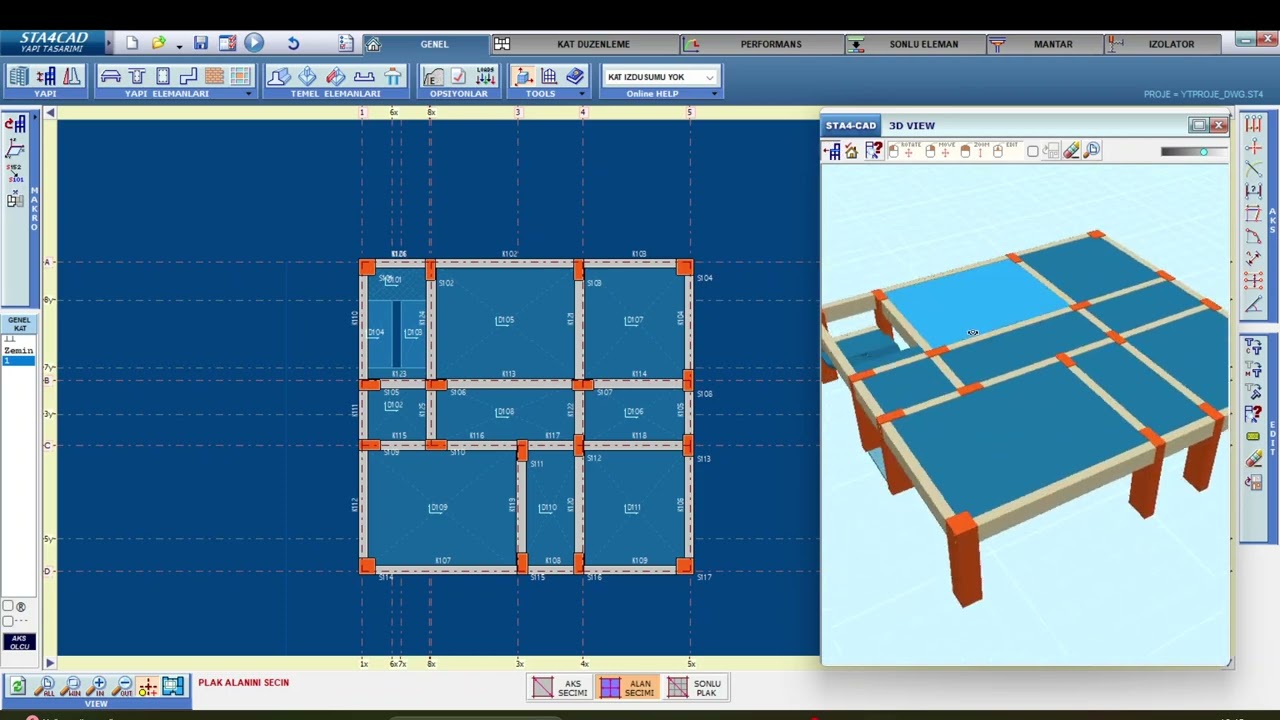Screen dimensions: 1280x720
Task: Click the Undo arrow icon
Action: (293, 44)
